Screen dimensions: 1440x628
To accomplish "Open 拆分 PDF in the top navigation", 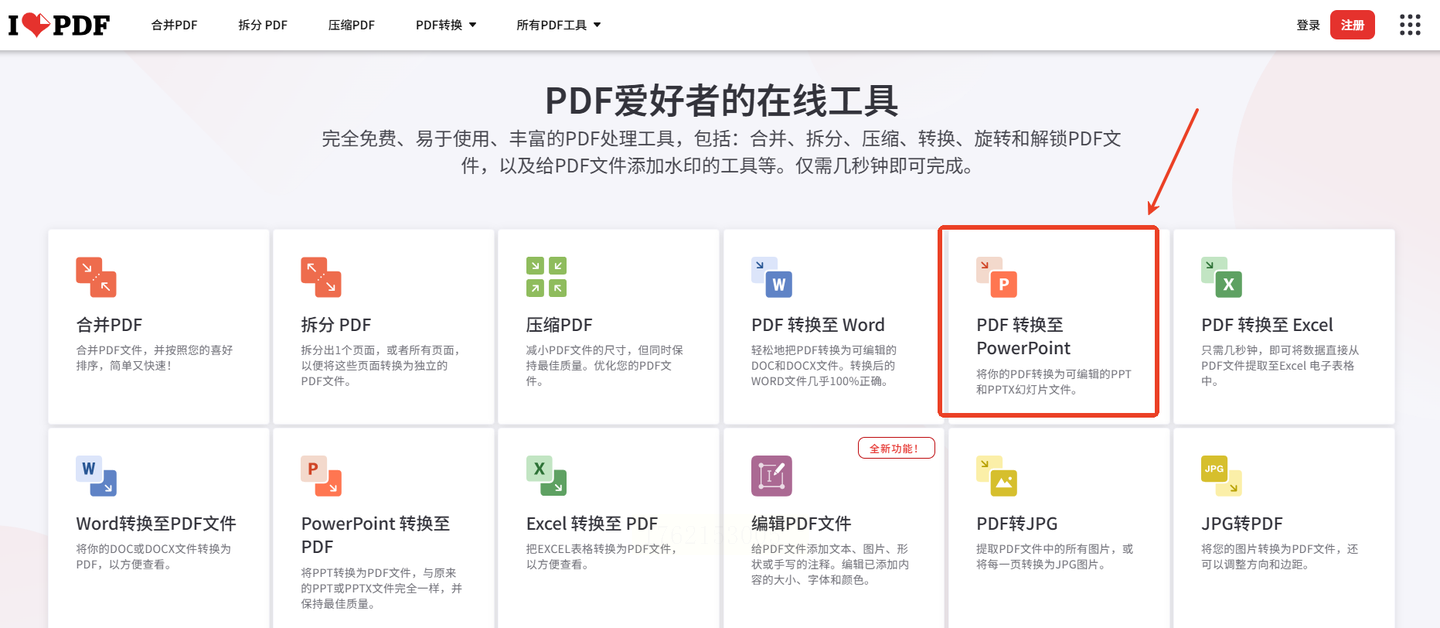I will coord(263,25).
